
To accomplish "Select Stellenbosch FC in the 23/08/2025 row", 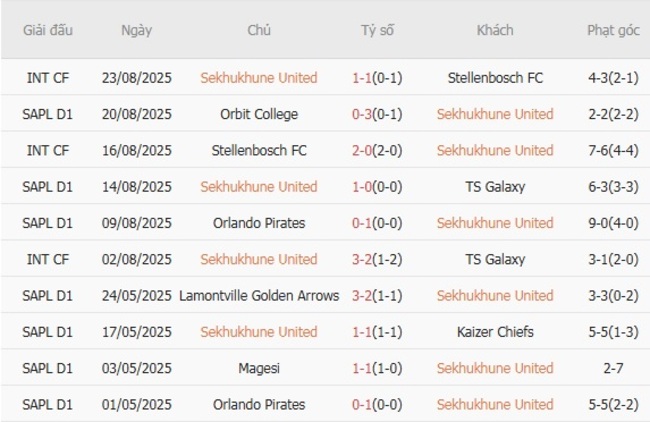I will [494, 78].
